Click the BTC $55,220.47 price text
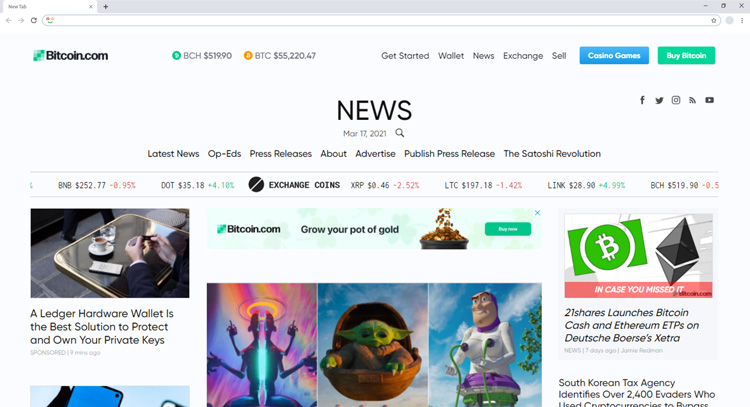750x407 pixels. 285,56
